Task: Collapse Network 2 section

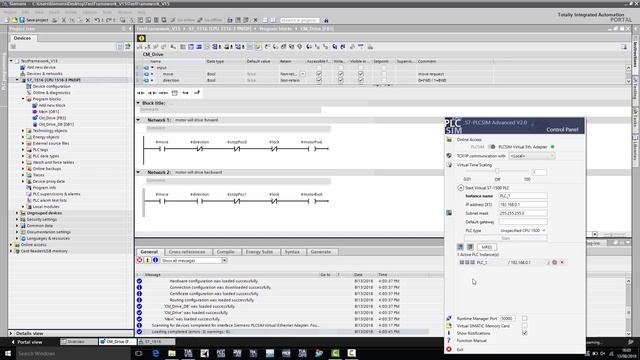Action: tap(138, 172)
